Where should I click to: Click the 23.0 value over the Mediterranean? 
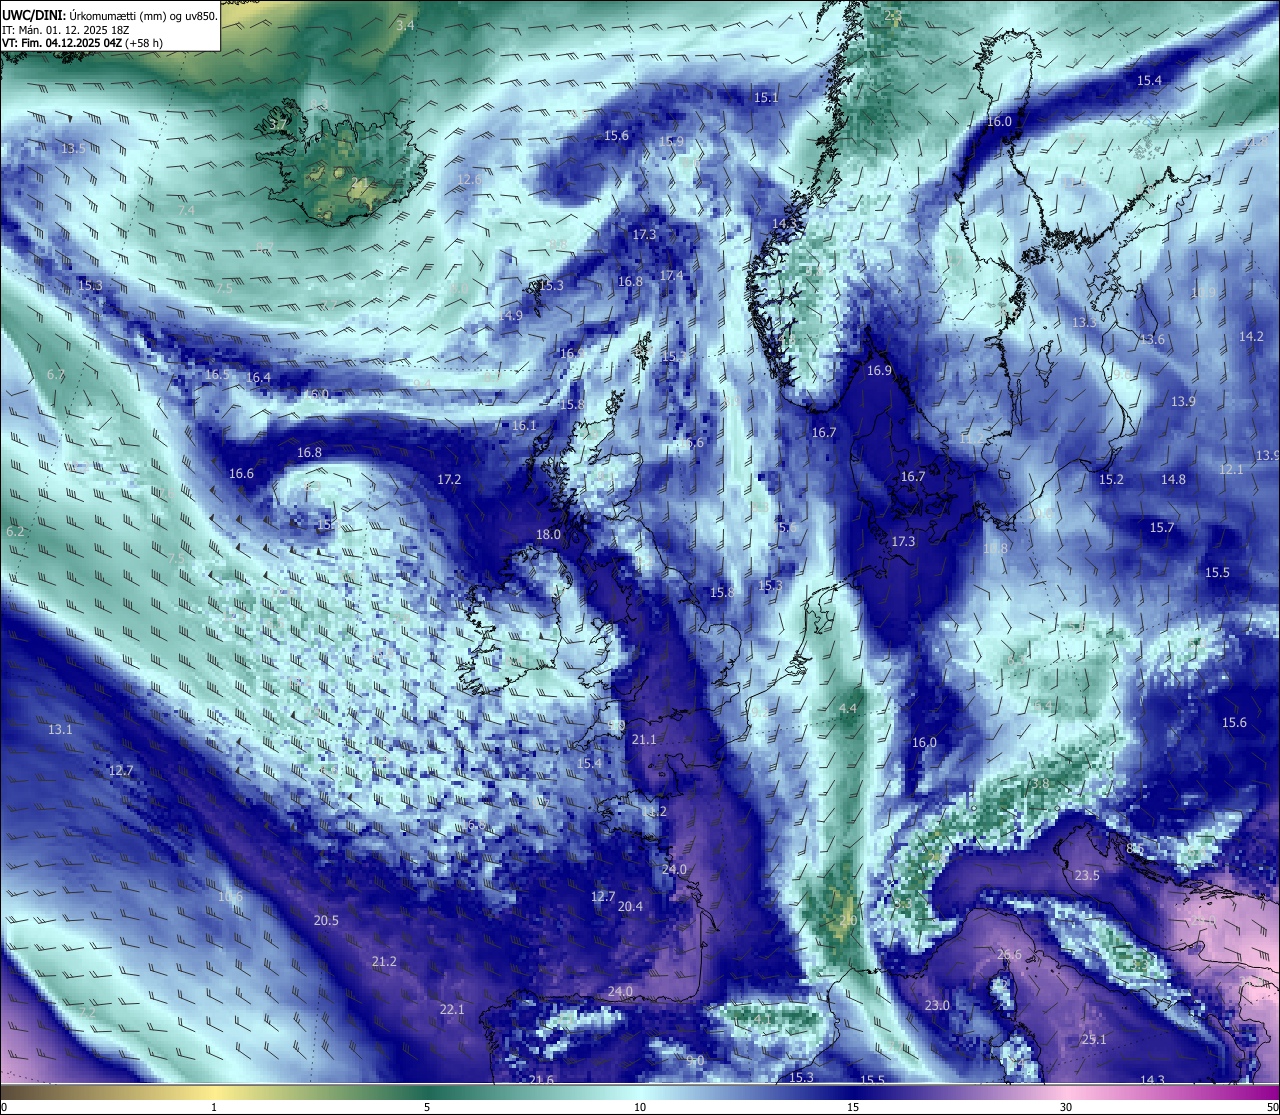[937, 1006]
